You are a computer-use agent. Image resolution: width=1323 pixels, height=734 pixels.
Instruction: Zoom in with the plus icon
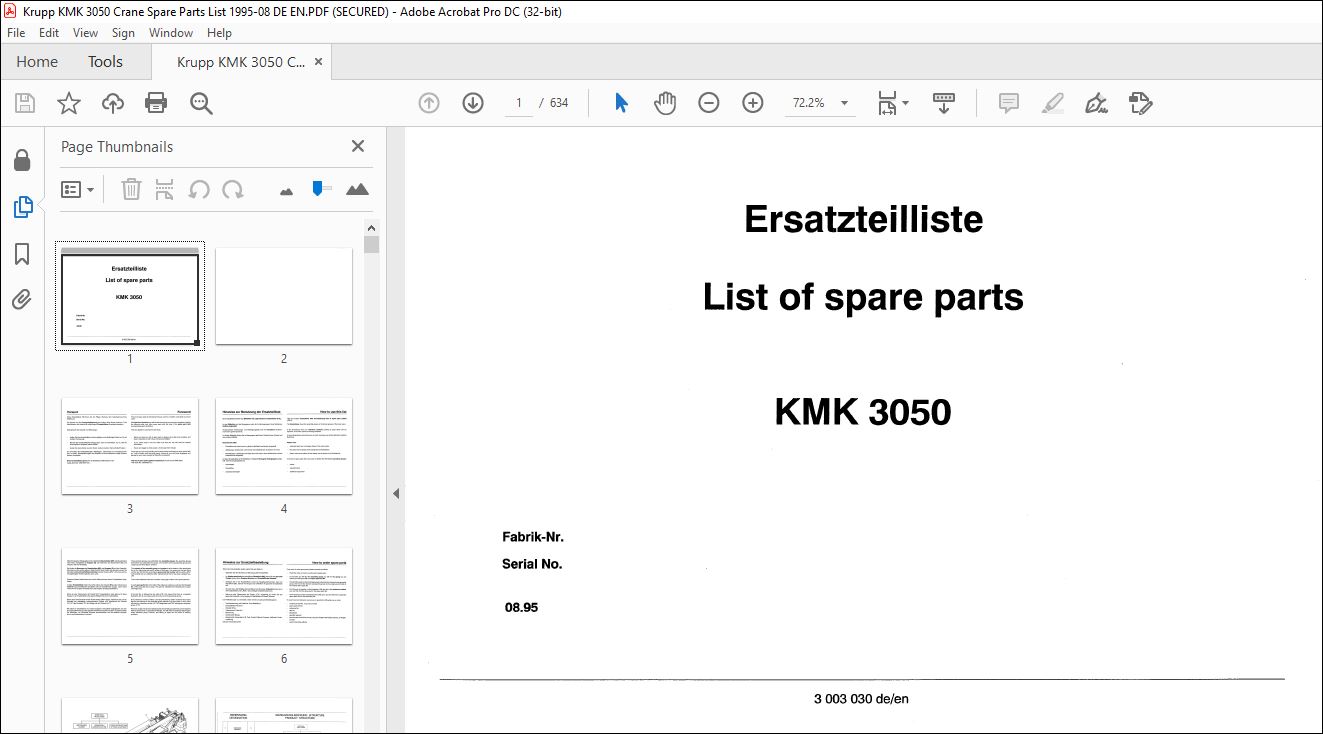753,103
